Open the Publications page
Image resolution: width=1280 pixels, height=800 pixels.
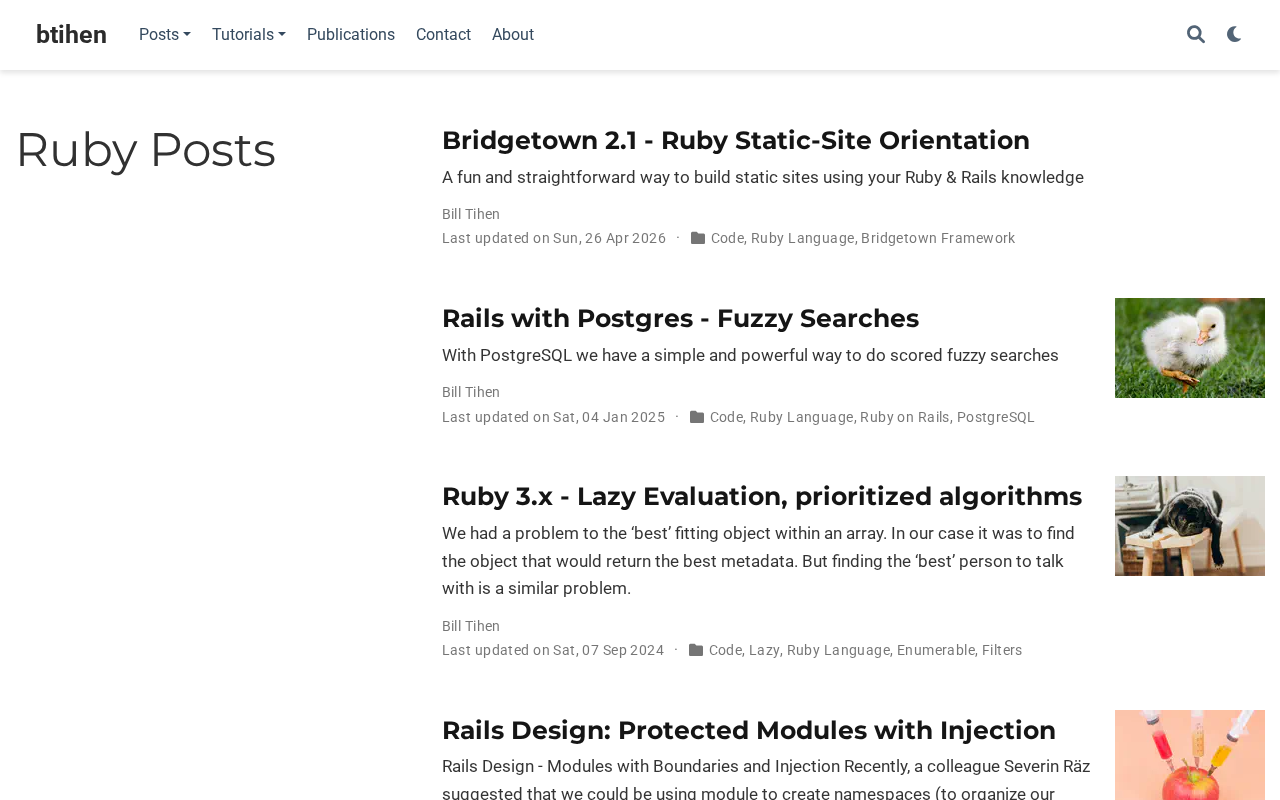[x=351, y=35]
